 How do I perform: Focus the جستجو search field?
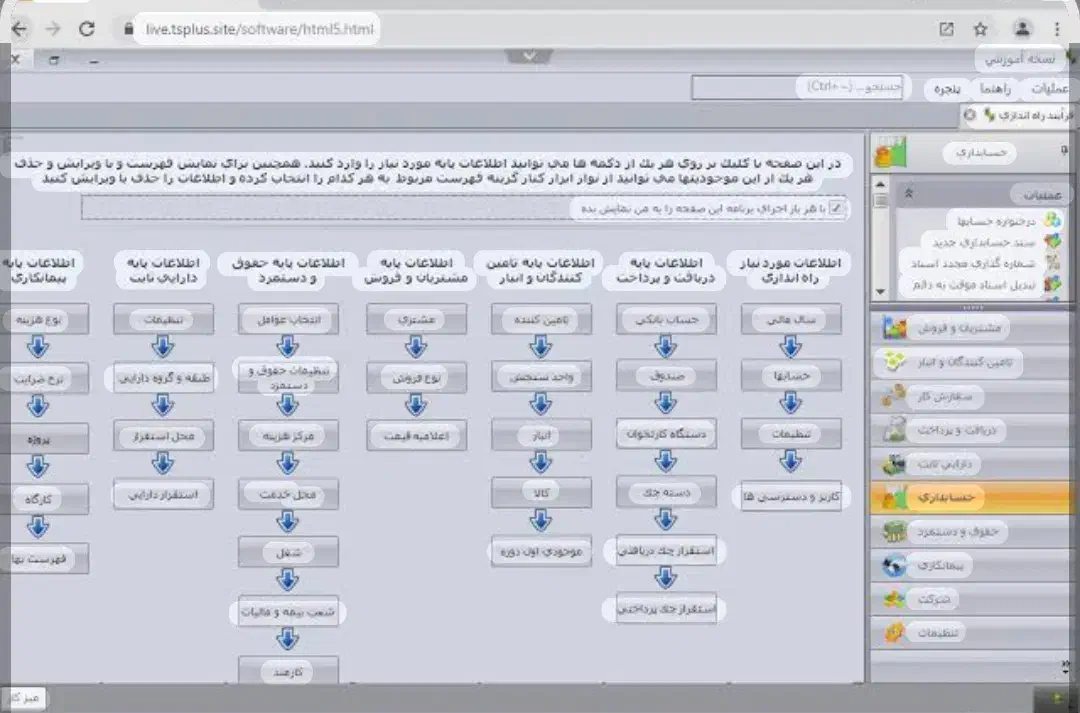coord(797,87)
